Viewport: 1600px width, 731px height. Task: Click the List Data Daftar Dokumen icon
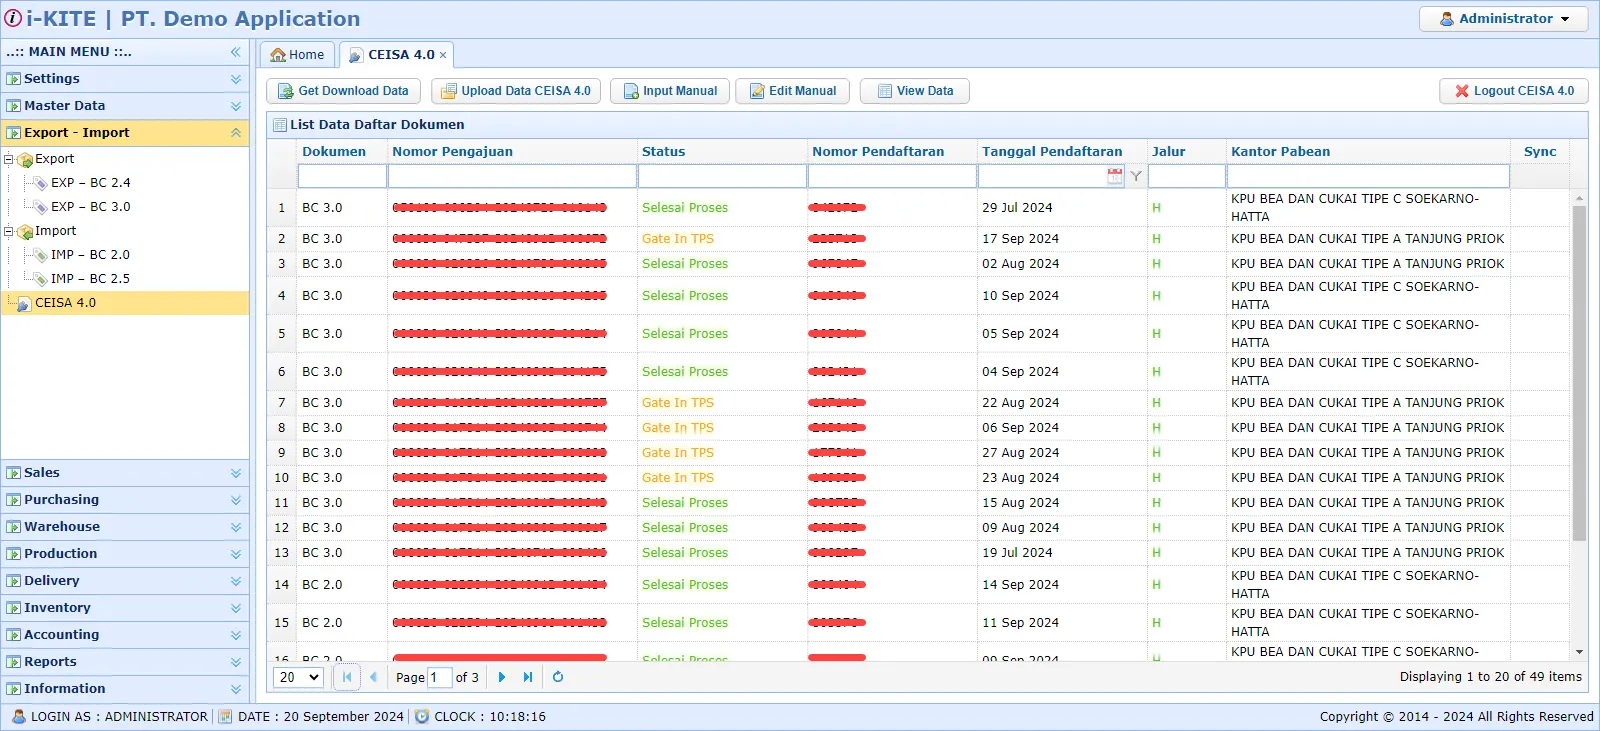tap(280, 125)
